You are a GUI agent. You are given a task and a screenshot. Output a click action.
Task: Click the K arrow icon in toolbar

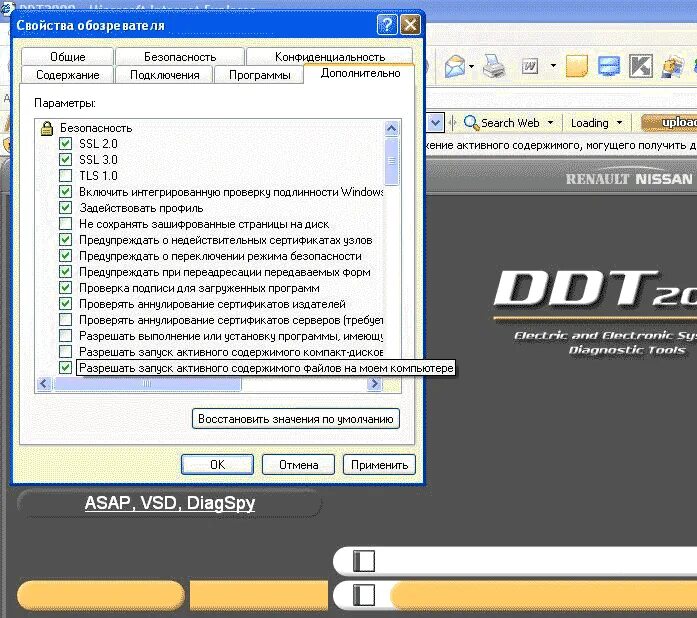click(x=641, y=66)
